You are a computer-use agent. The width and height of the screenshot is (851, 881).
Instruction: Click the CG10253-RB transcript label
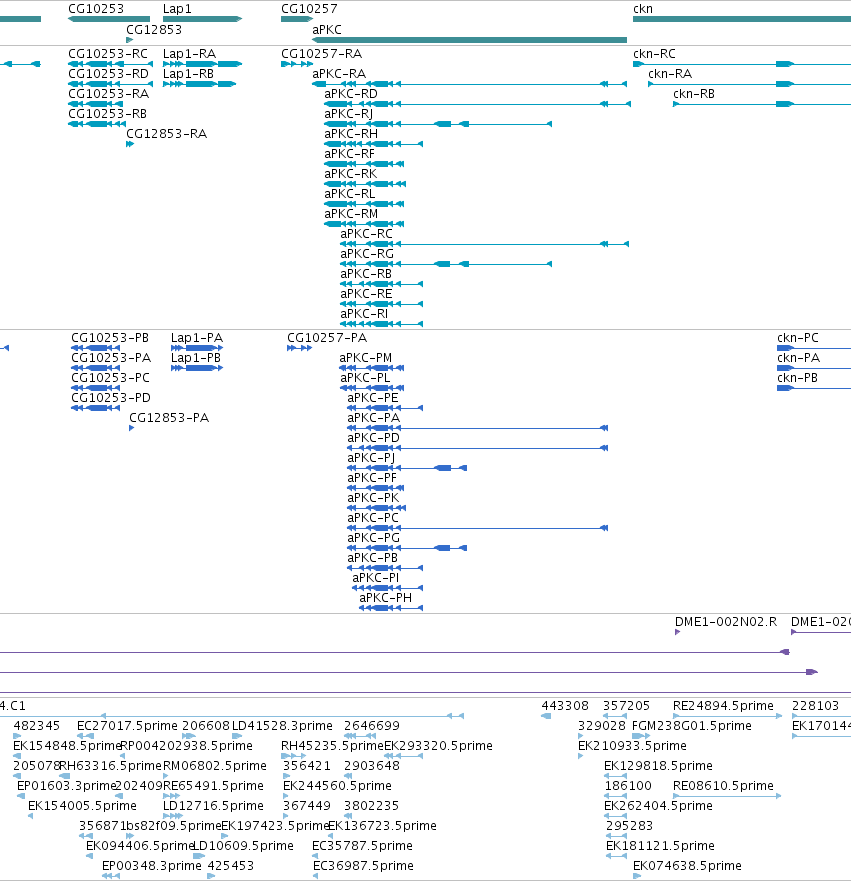[x=107, y=114]
